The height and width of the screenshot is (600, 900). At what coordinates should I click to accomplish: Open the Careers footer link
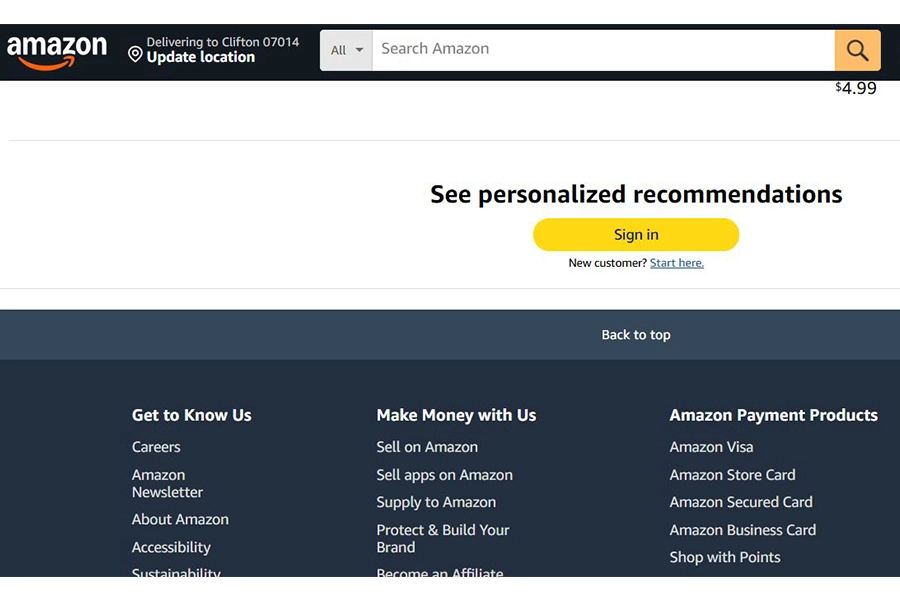(156, 447)
